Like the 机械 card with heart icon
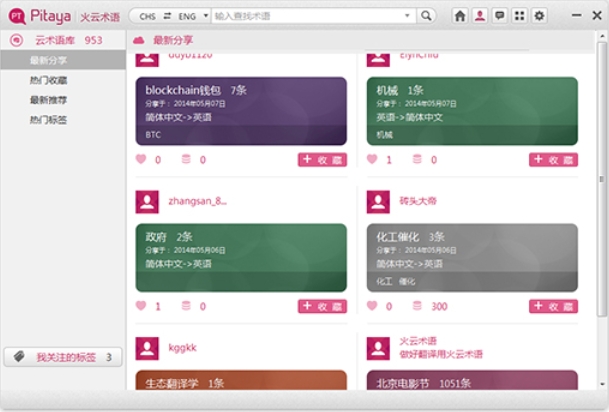Image resolution: width=609 pixels, height=412 pixels. click(372, 159)
